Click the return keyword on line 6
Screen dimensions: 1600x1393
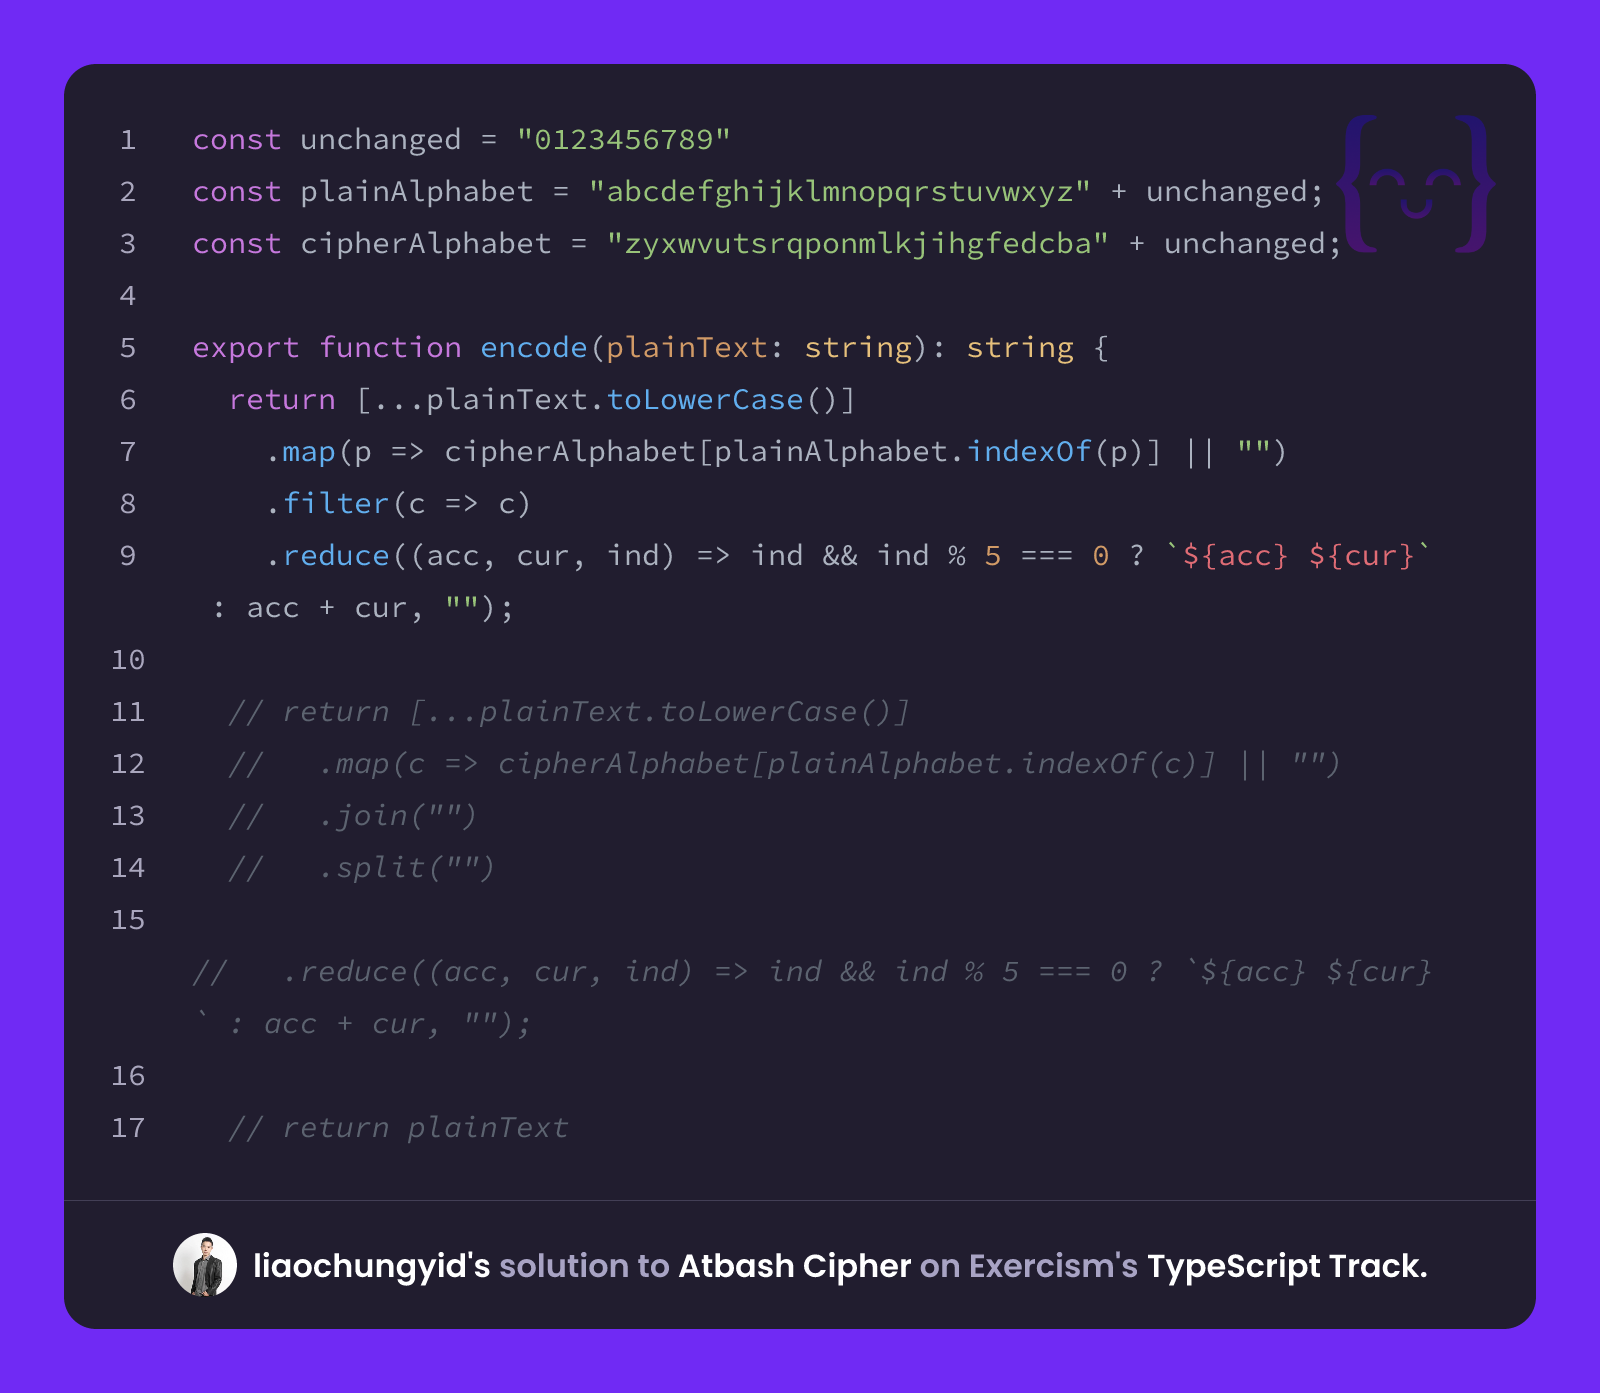click(282, 399)
